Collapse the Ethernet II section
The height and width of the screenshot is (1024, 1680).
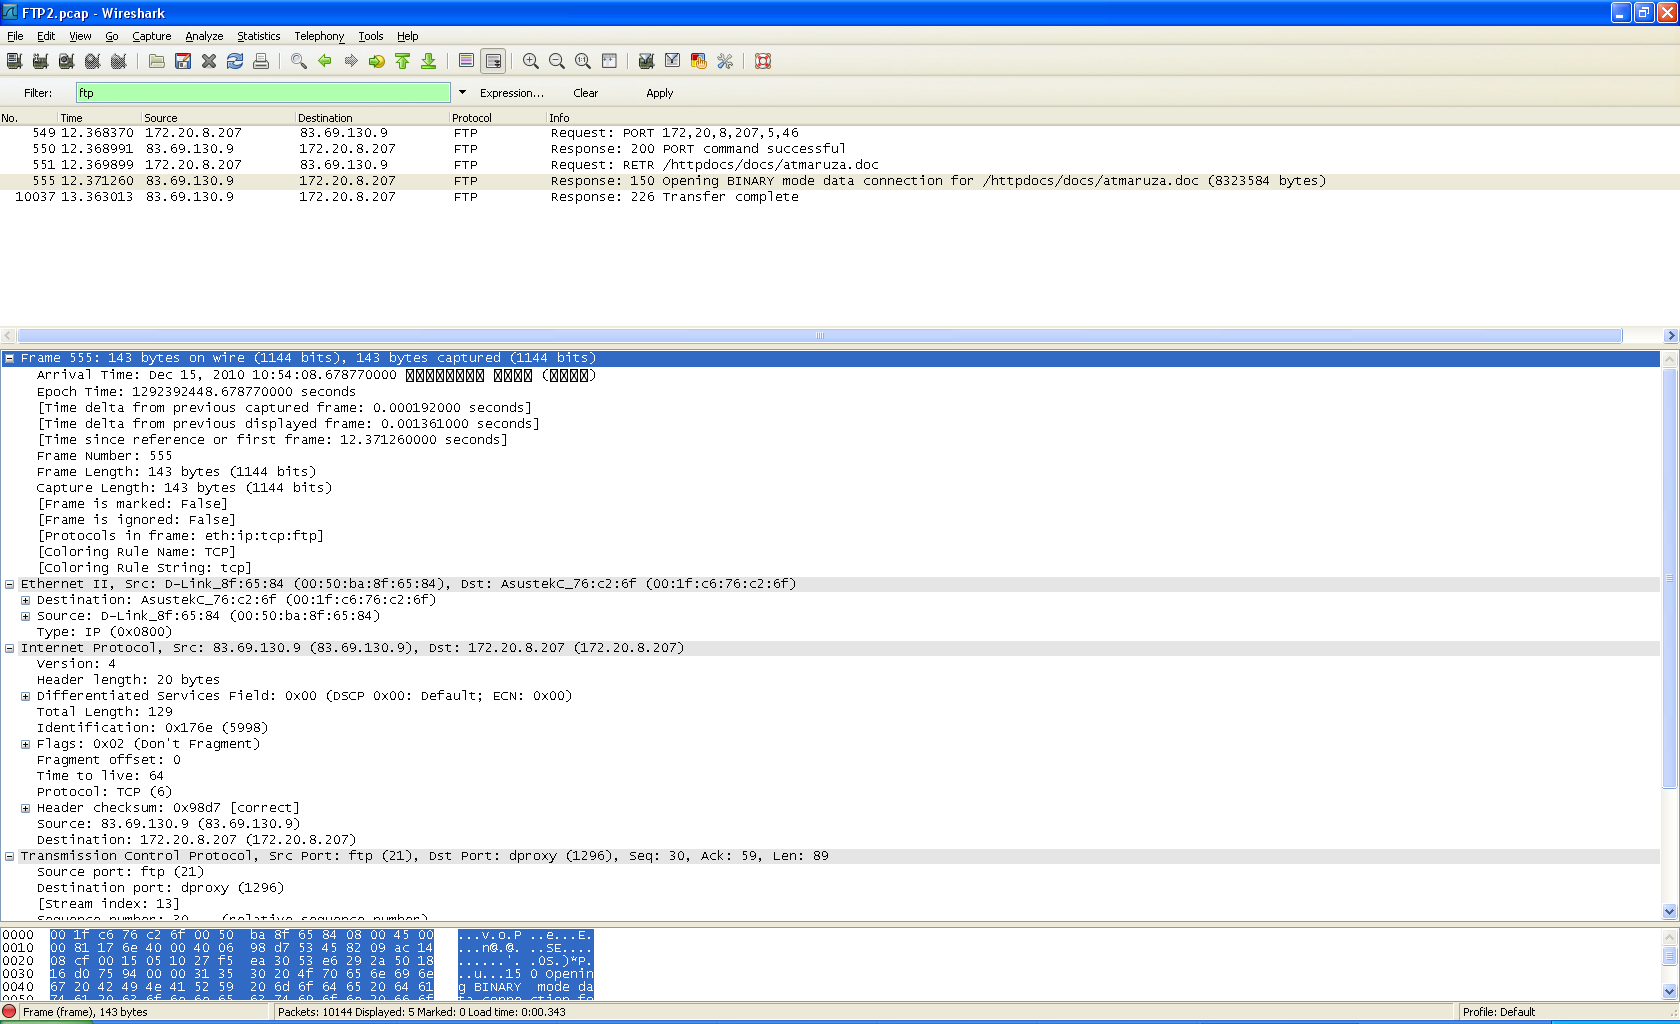pos(9,584)
